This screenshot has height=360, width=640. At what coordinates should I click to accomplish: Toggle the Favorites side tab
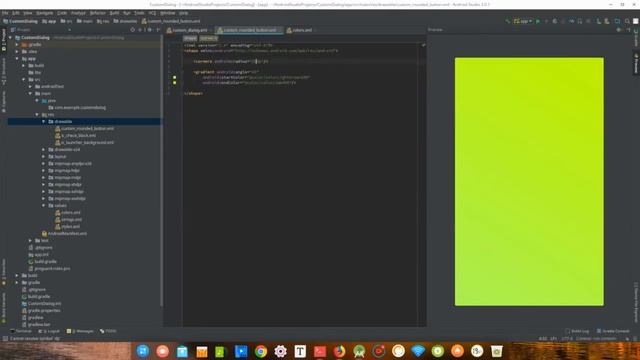(x=4, y=271)
